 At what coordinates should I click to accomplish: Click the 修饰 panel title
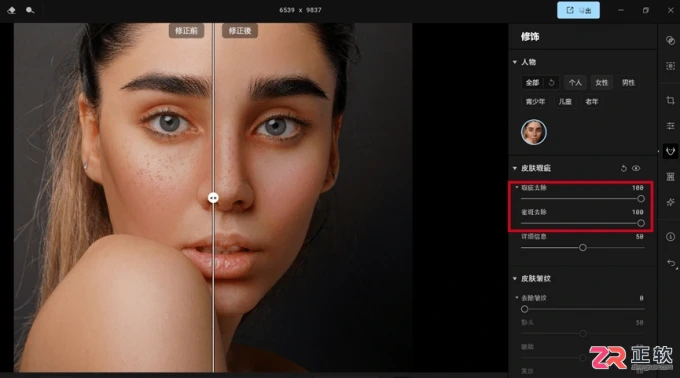pos(530,37)
